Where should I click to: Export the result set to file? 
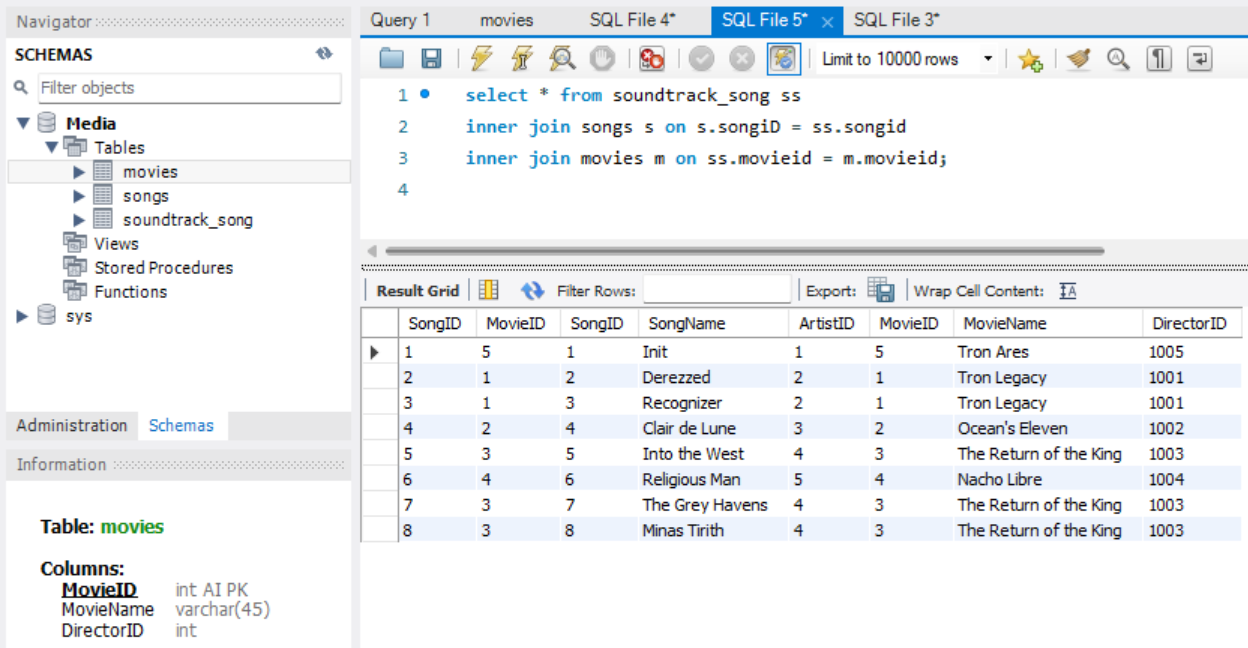point(881,291)
